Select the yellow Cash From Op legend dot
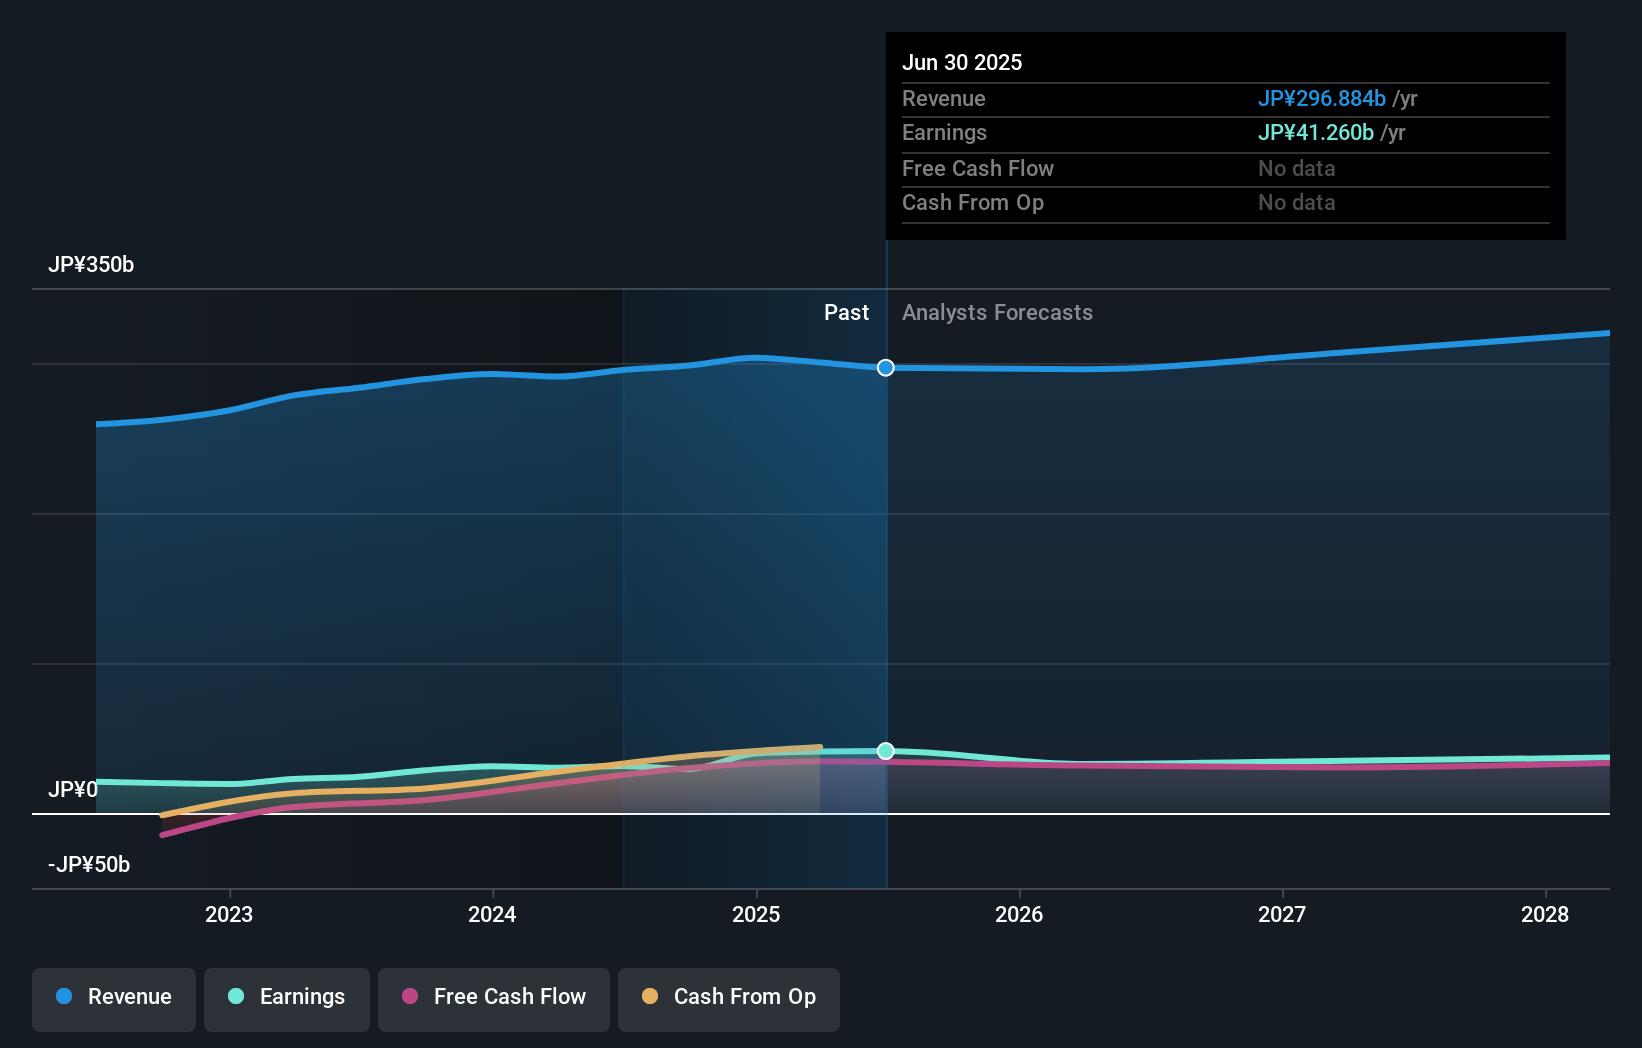 point(649,997)
